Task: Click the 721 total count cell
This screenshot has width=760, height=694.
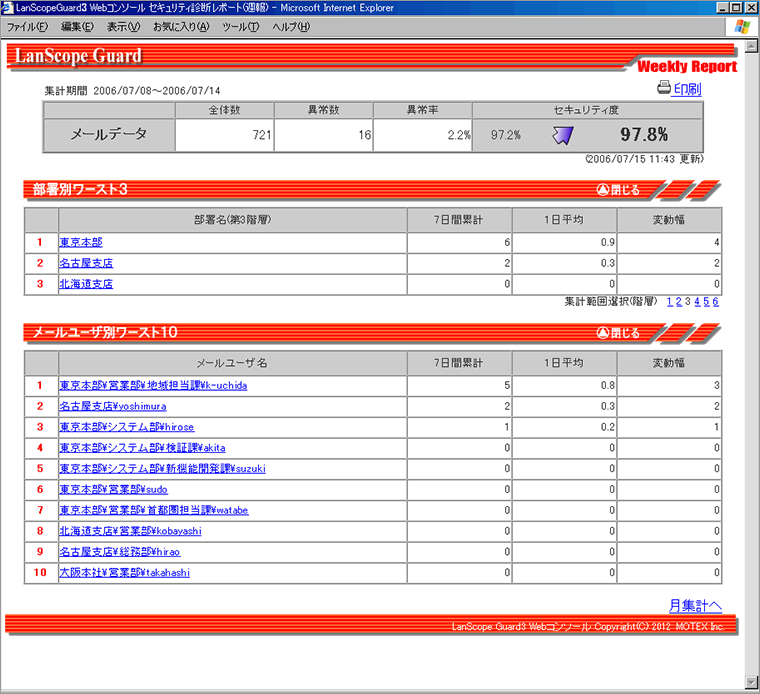Action: (x=225, y=135)
